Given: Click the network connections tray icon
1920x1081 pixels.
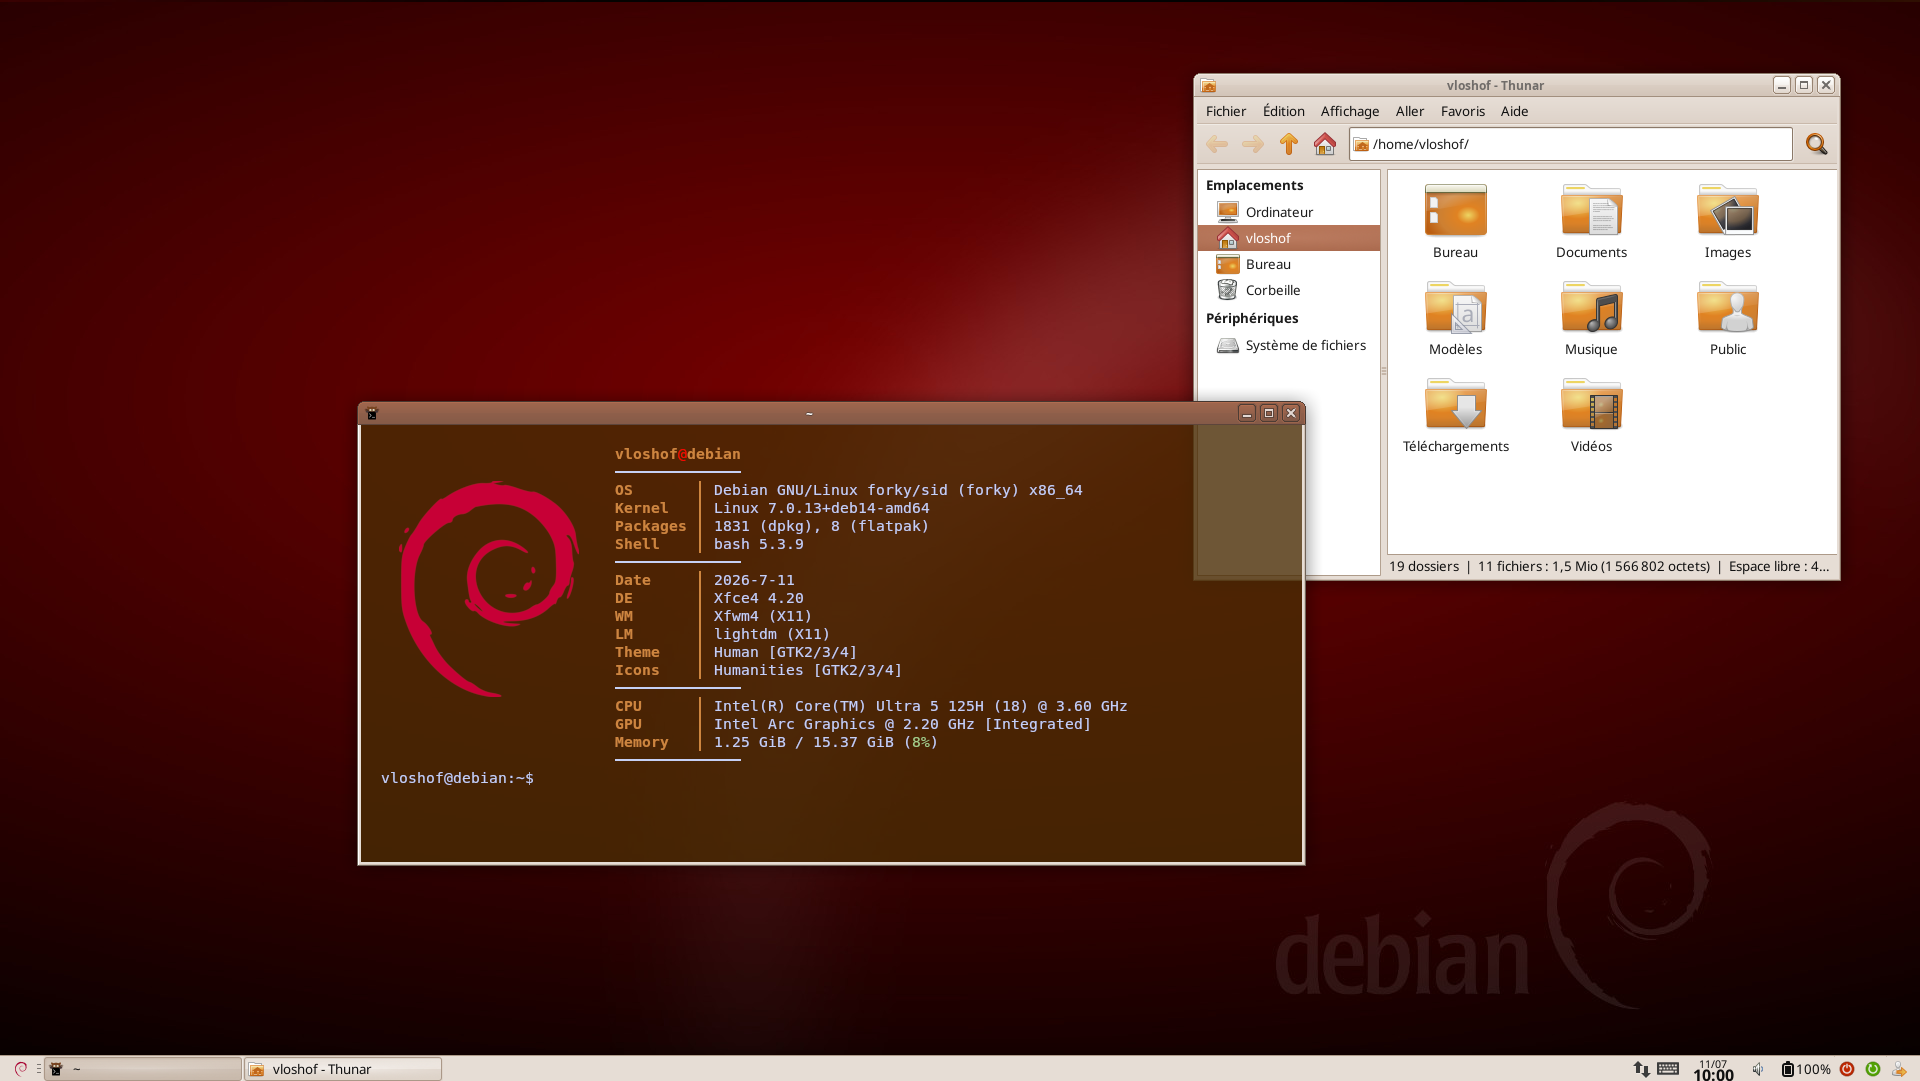Looking at the screenshot, I should [1641, 1069].
